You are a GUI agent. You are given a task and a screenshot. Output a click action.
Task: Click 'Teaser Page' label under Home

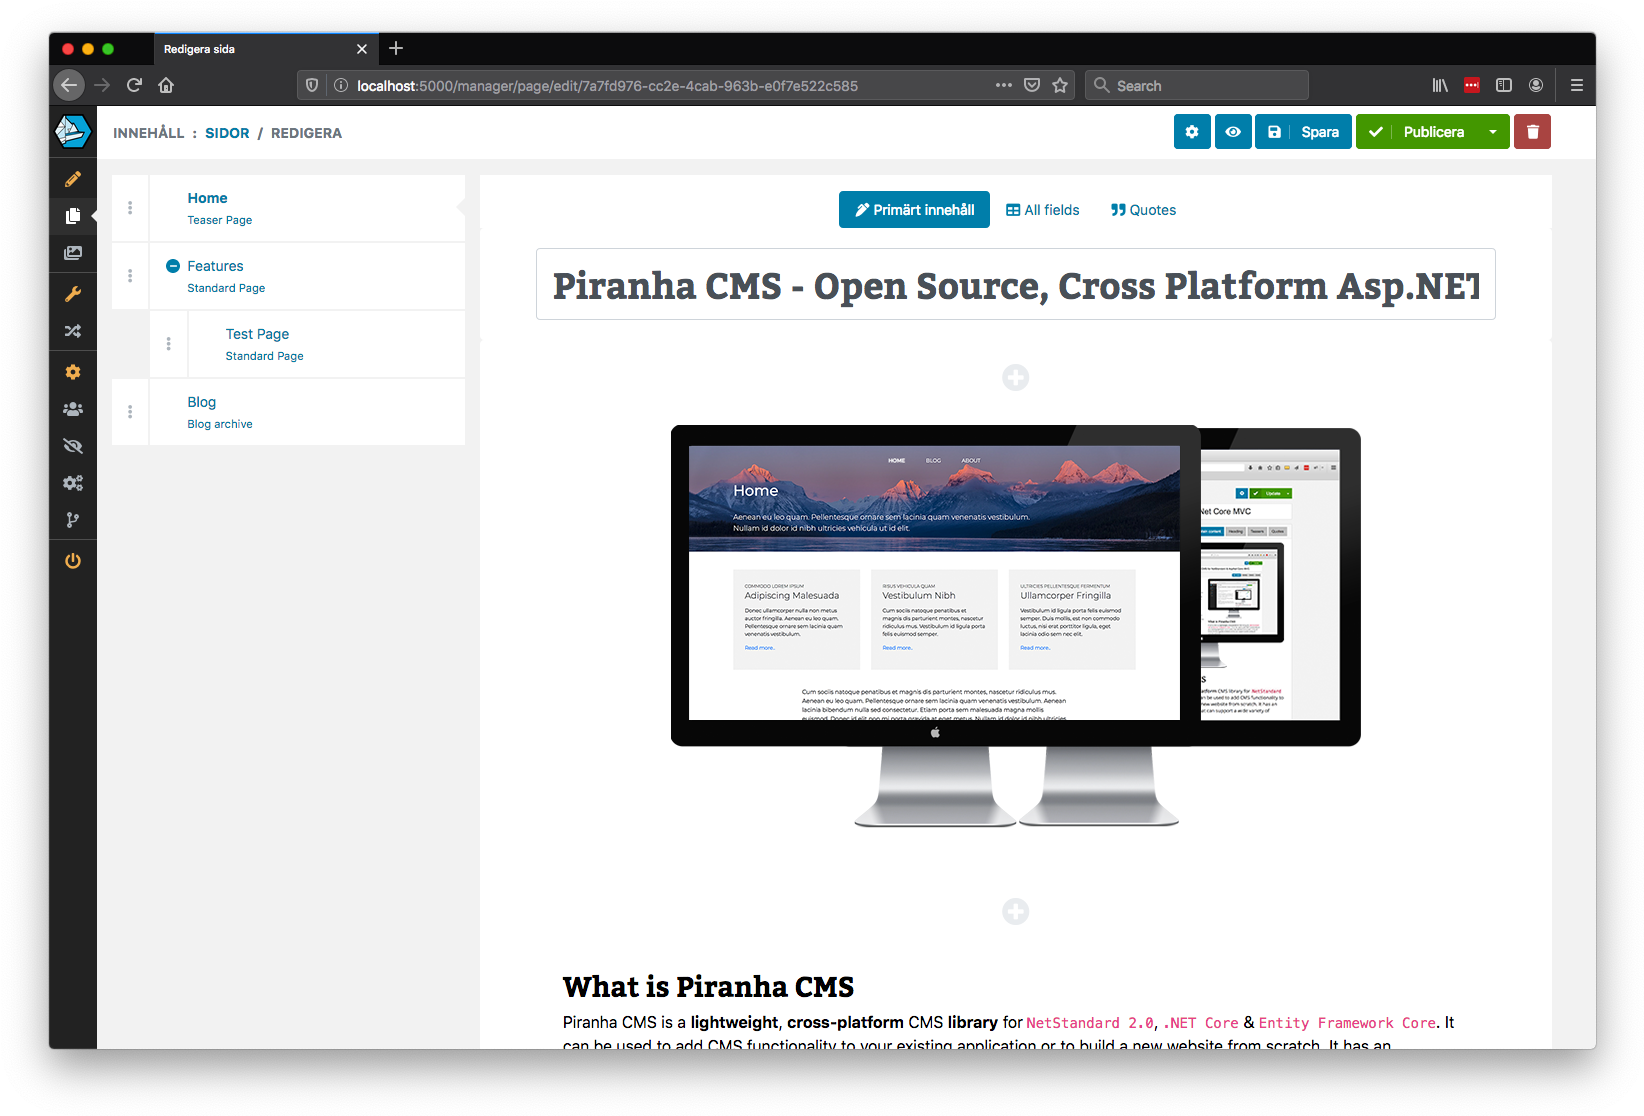point(219,220)
